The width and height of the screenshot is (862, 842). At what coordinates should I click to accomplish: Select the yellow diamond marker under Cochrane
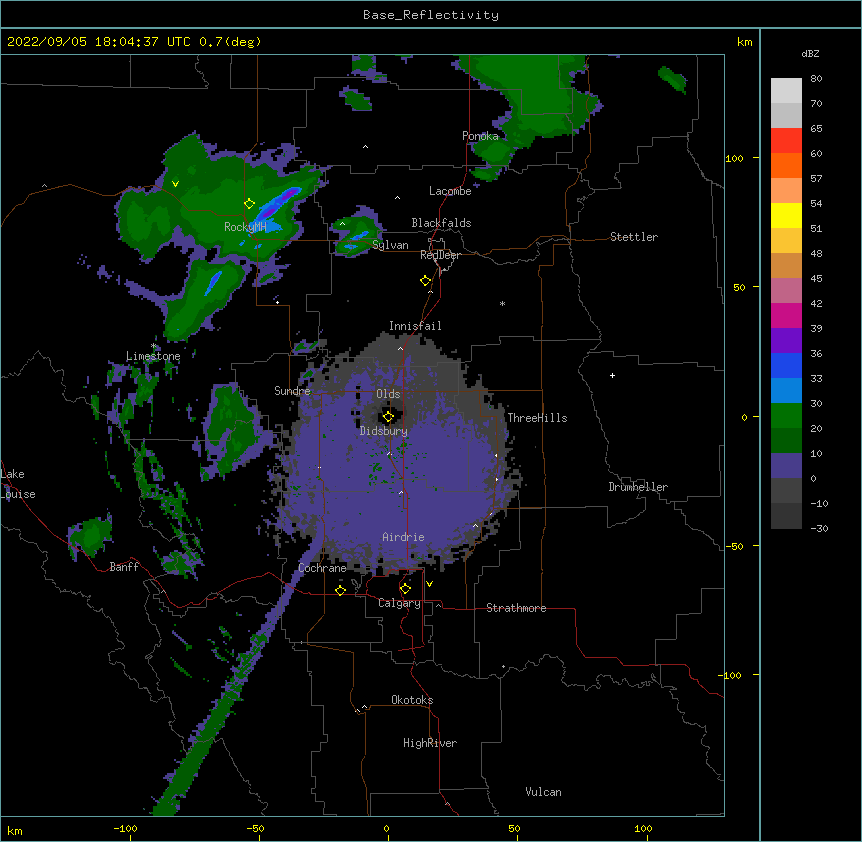tap(340, 590)
